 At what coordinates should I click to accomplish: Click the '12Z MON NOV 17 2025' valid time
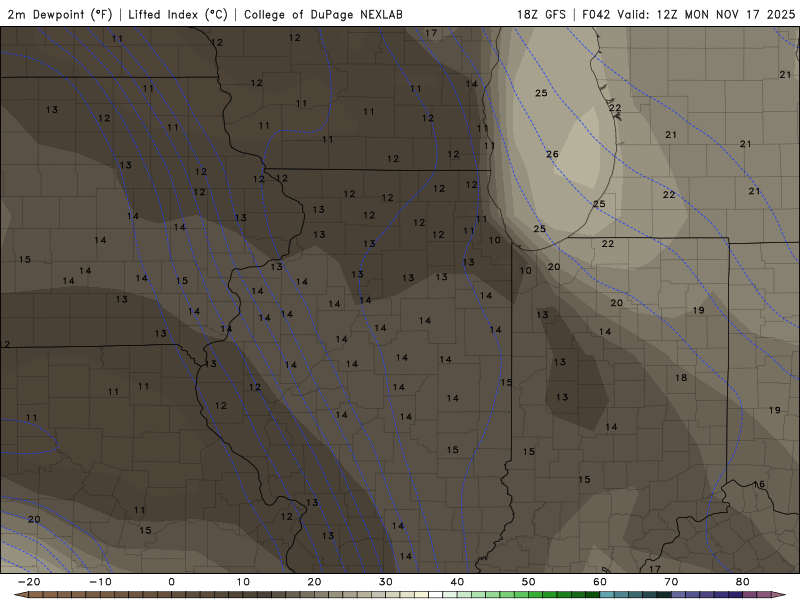tap(726, 14)
